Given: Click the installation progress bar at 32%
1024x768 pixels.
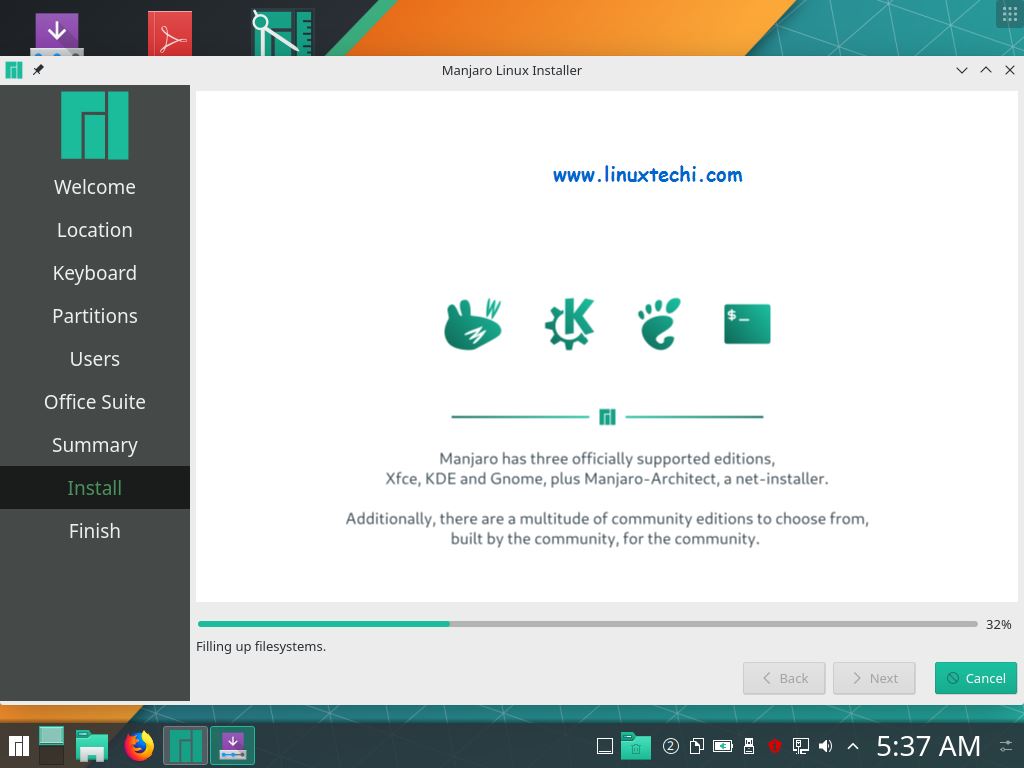Looking at the screenshot, I should pyautogui.click(x=587, y=624).
